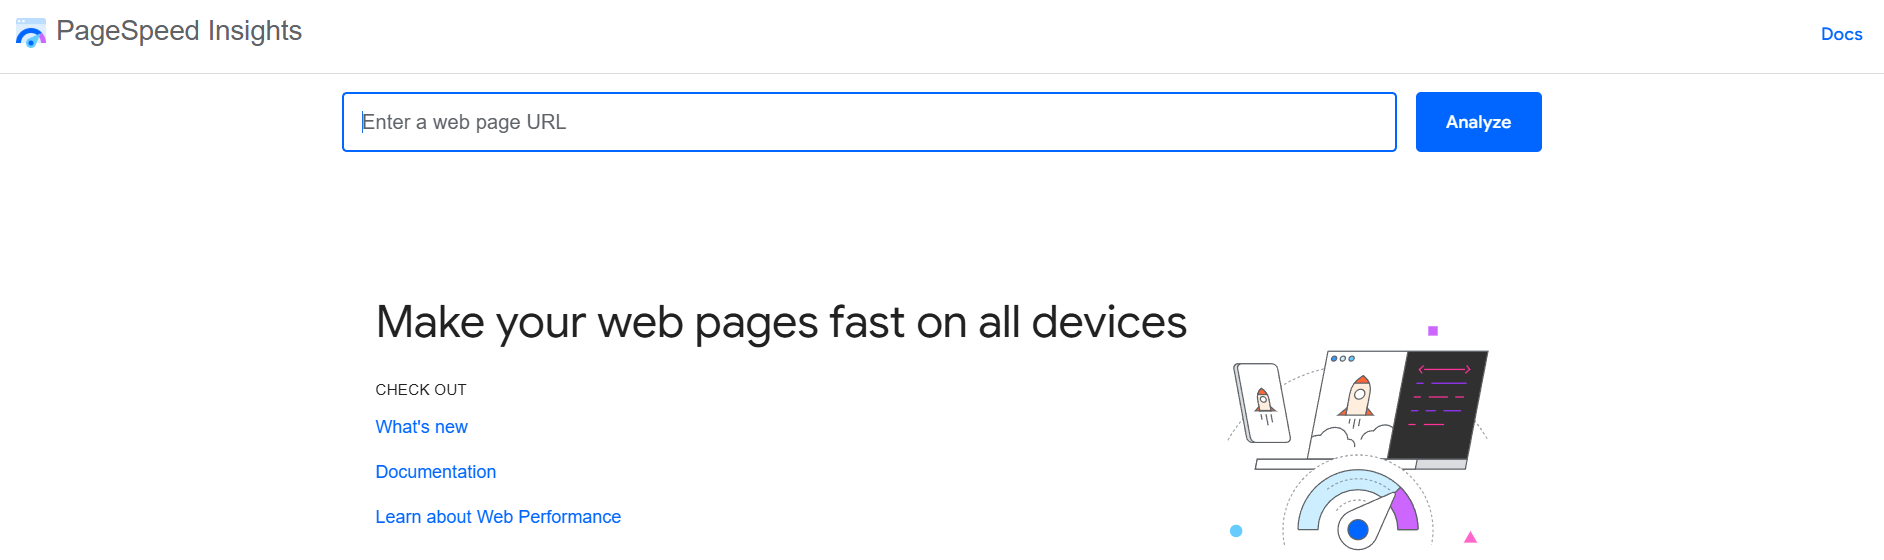This screenshot has width=1884, height=560.
Task: Click the dark code panel illustration
Action: pos(1441,403)
